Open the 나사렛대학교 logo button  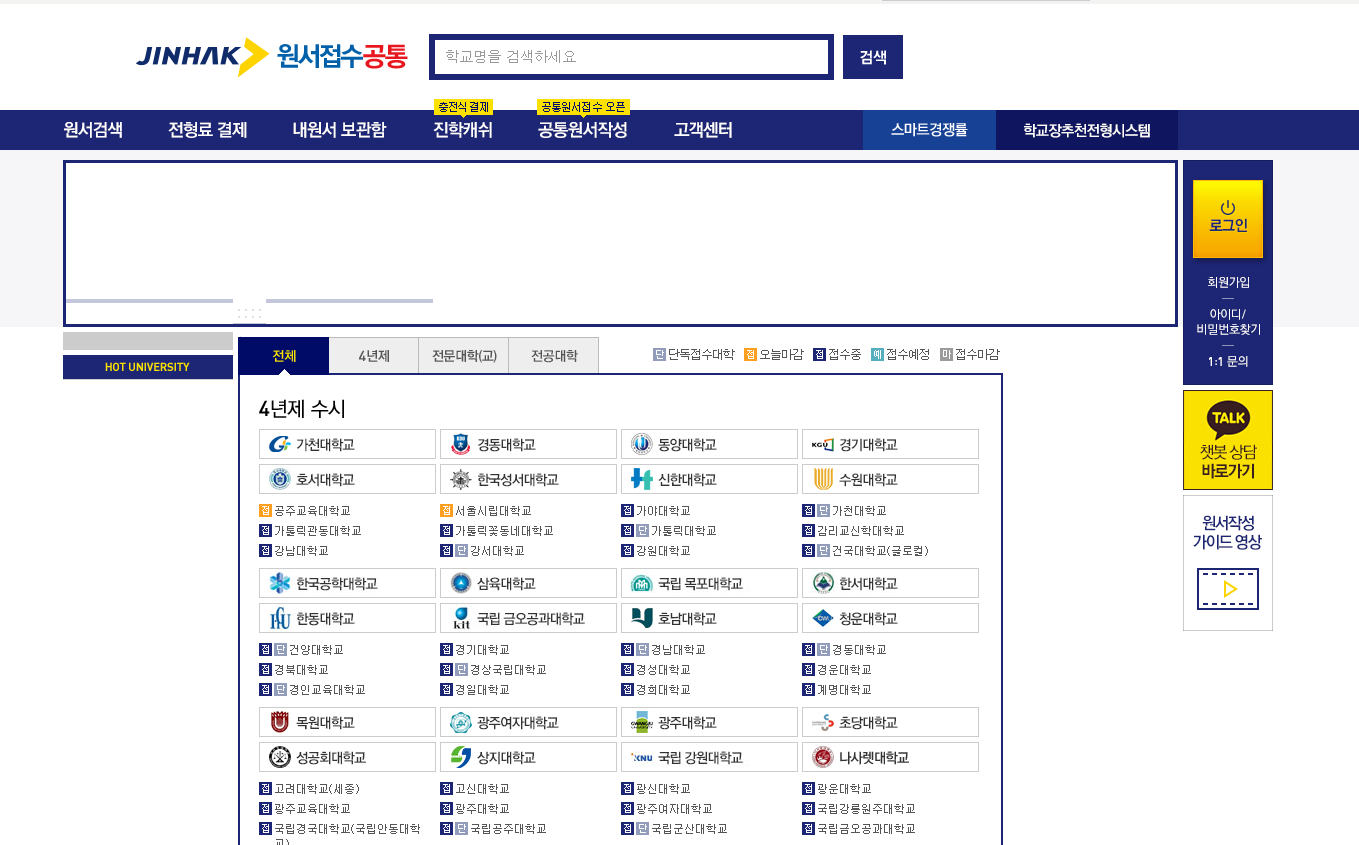tap(890, 757)
